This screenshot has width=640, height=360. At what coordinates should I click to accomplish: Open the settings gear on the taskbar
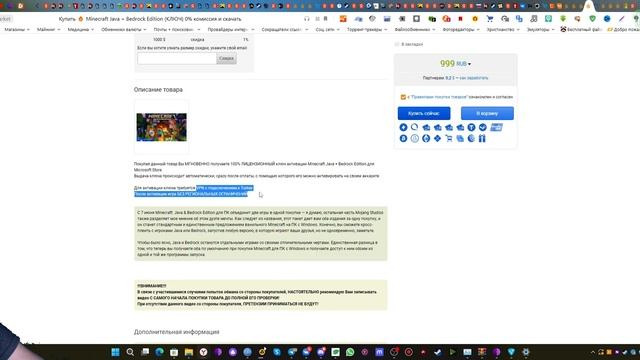coord(526,352)
